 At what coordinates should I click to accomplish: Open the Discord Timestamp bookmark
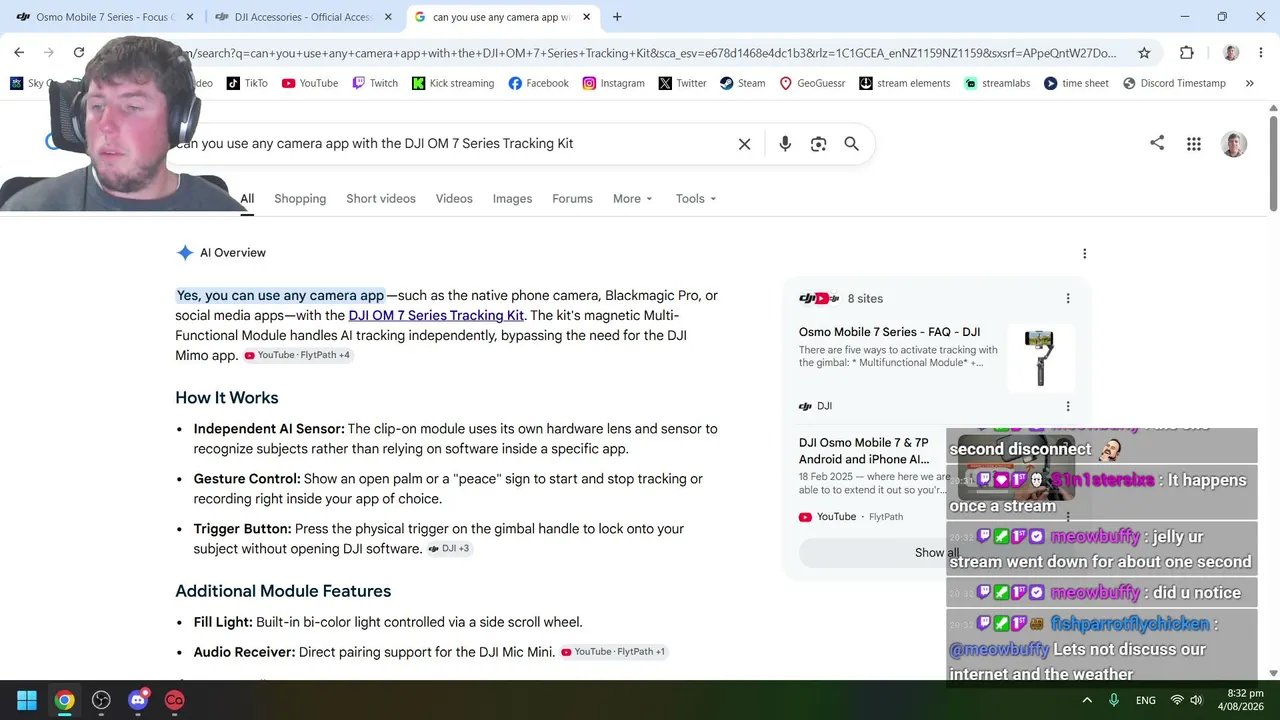[x=1174, y=83]
